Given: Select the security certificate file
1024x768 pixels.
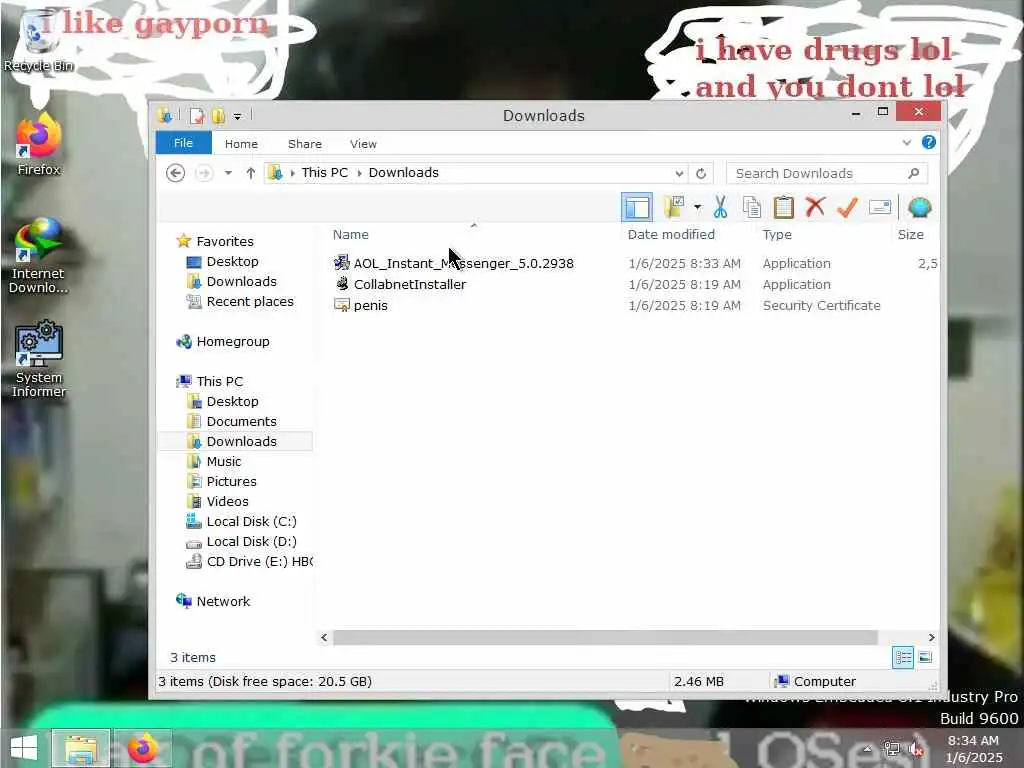Looking at the screenshot, I should (x=370, y=305).
